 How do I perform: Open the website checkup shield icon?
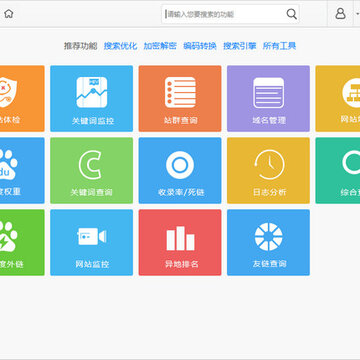pyautogui.click(x=7, y=92)
